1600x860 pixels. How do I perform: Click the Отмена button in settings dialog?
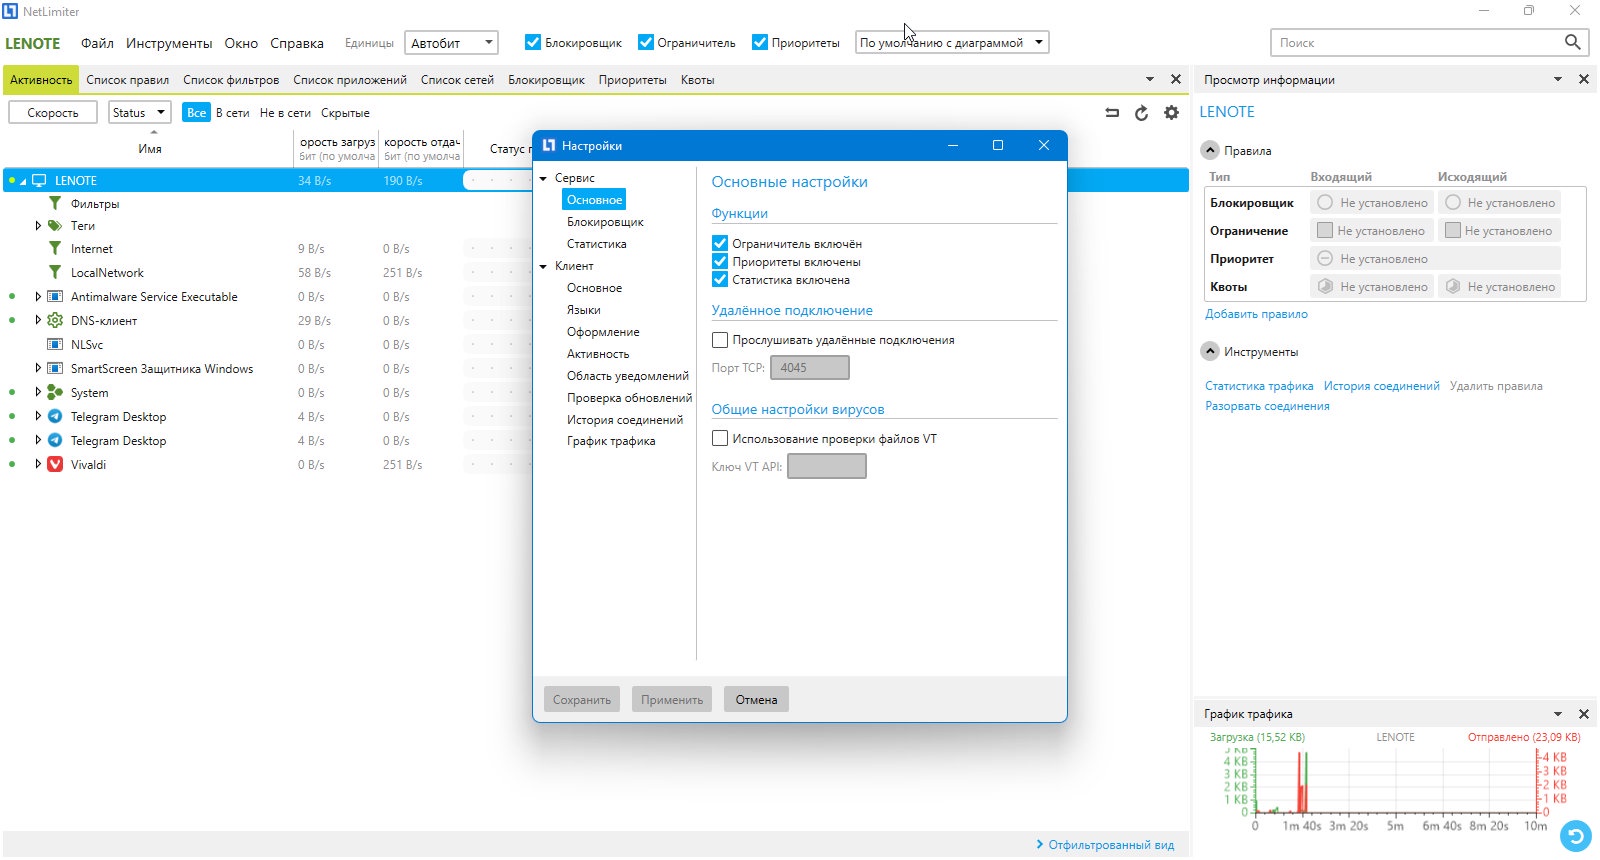point(757,699)
